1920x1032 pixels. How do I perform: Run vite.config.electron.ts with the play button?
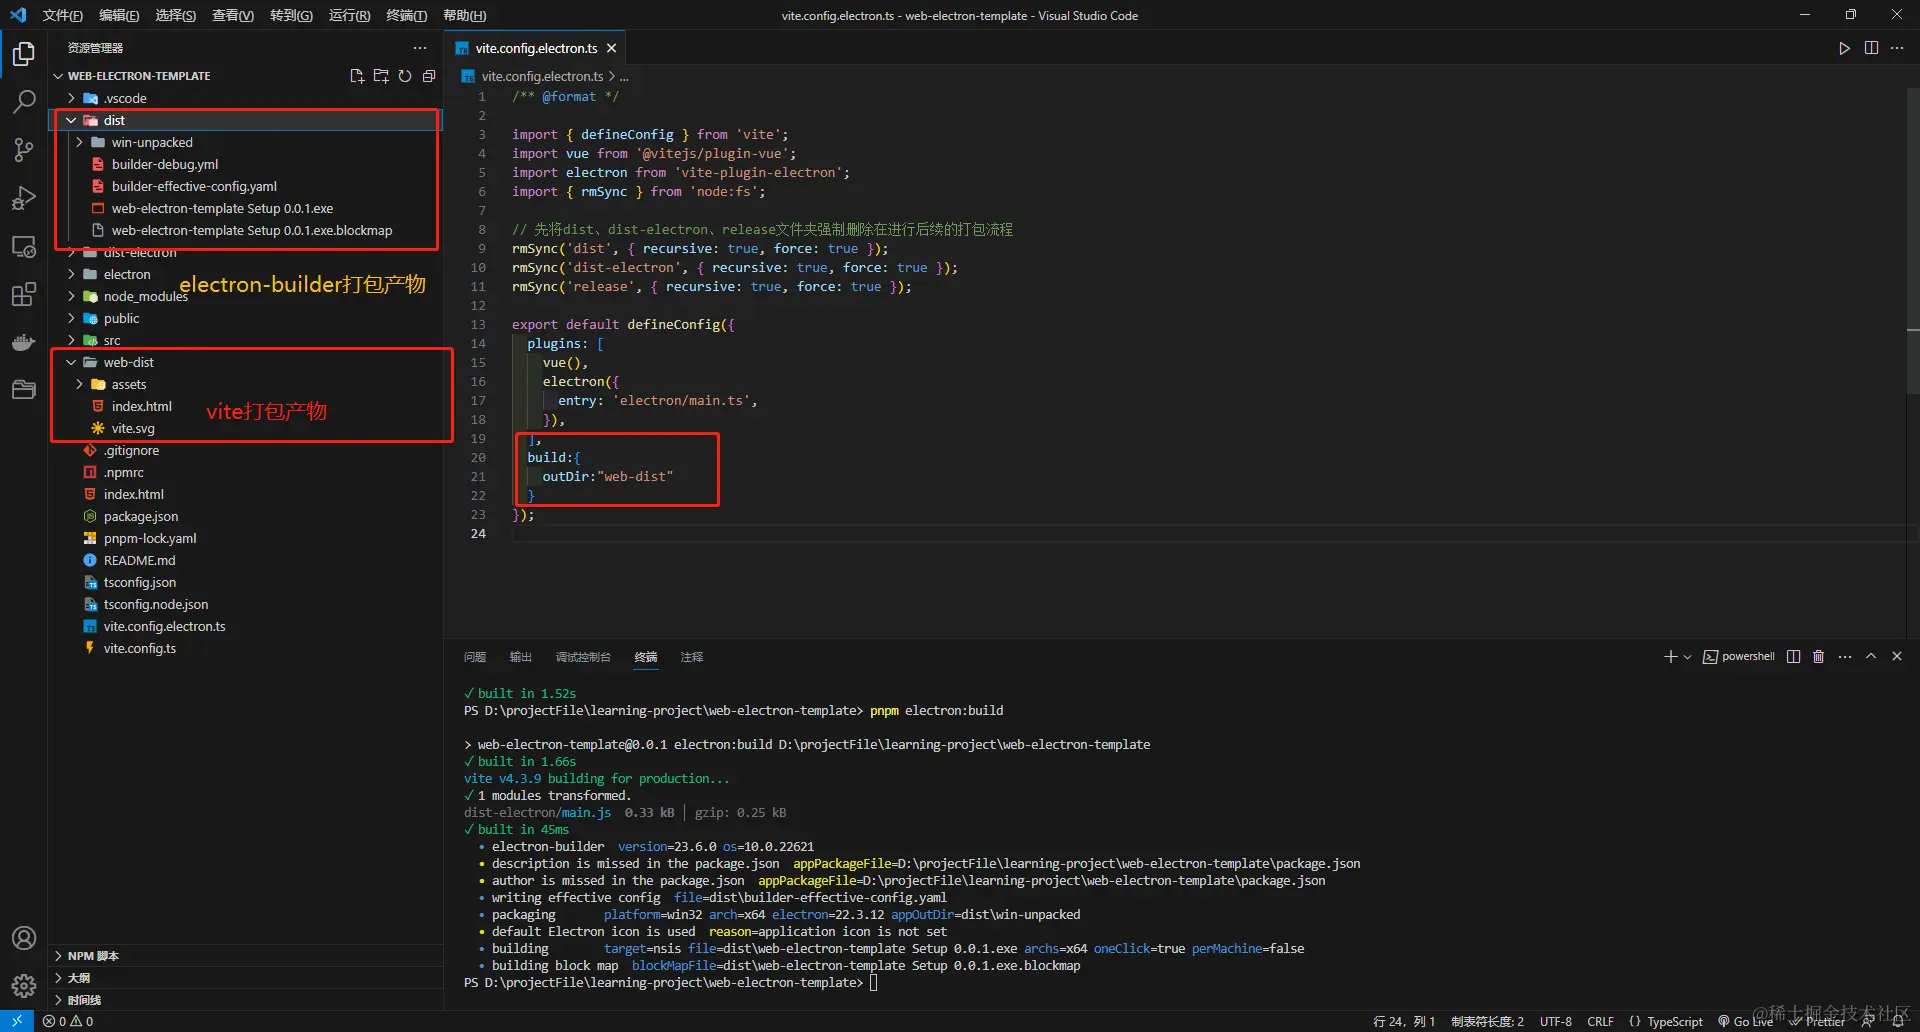click(1844, 47)
